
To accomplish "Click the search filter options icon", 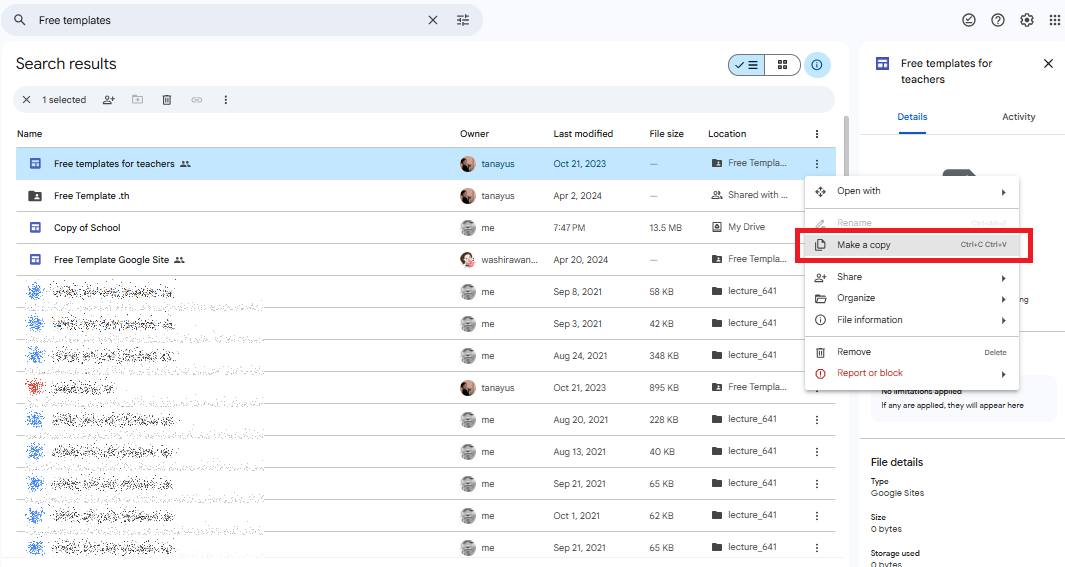I will (x=463, y=20).
